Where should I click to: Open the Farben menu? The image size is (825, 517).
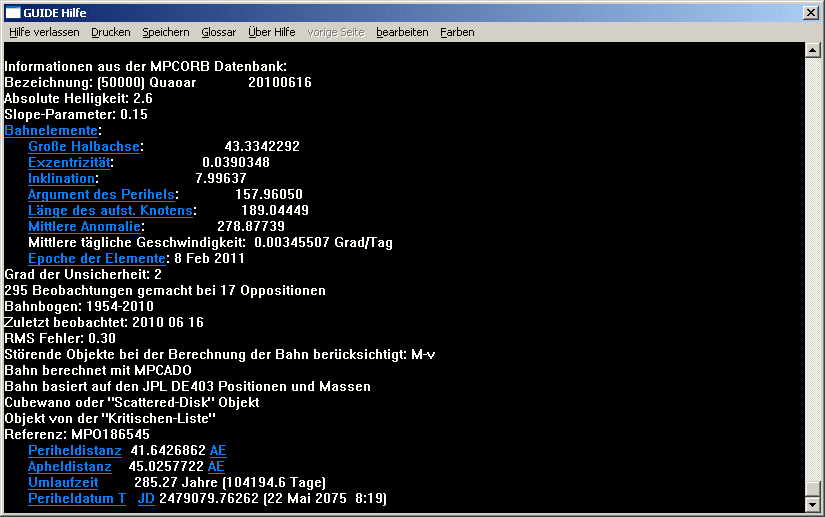(x=457, y=32)
